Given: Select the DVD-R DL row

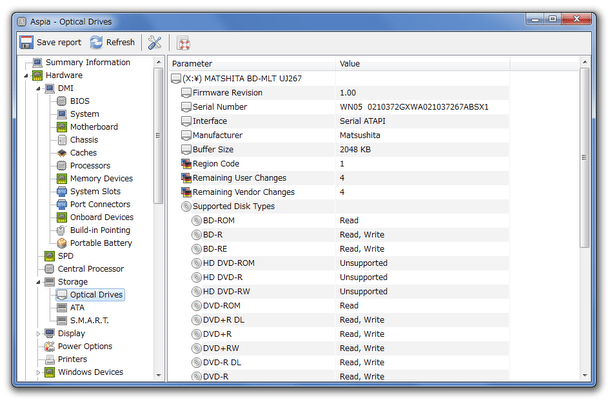Looking at the screenshot, I should (x=339, y=363).
